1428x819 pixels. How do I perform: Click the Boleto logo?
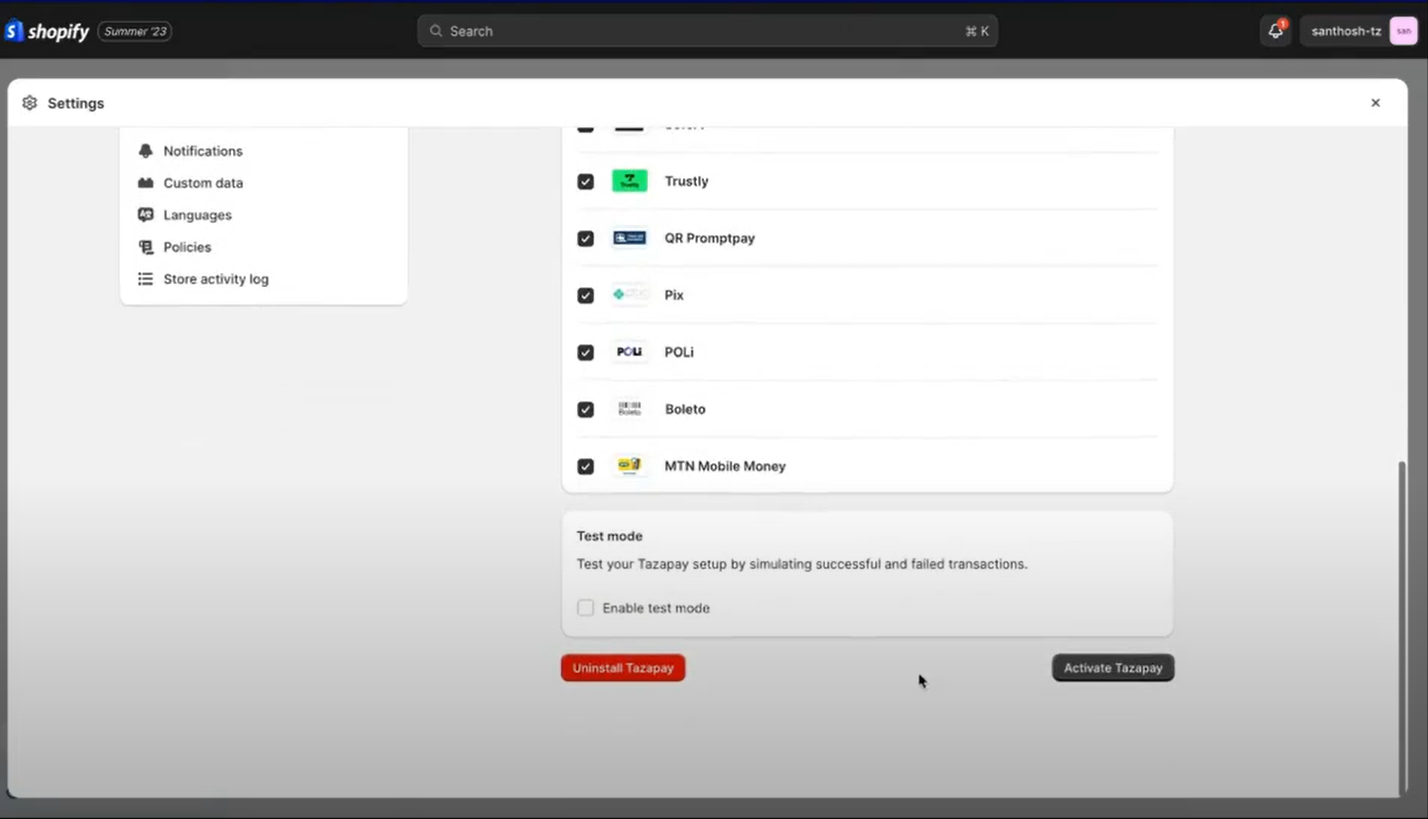coord(630,409)
